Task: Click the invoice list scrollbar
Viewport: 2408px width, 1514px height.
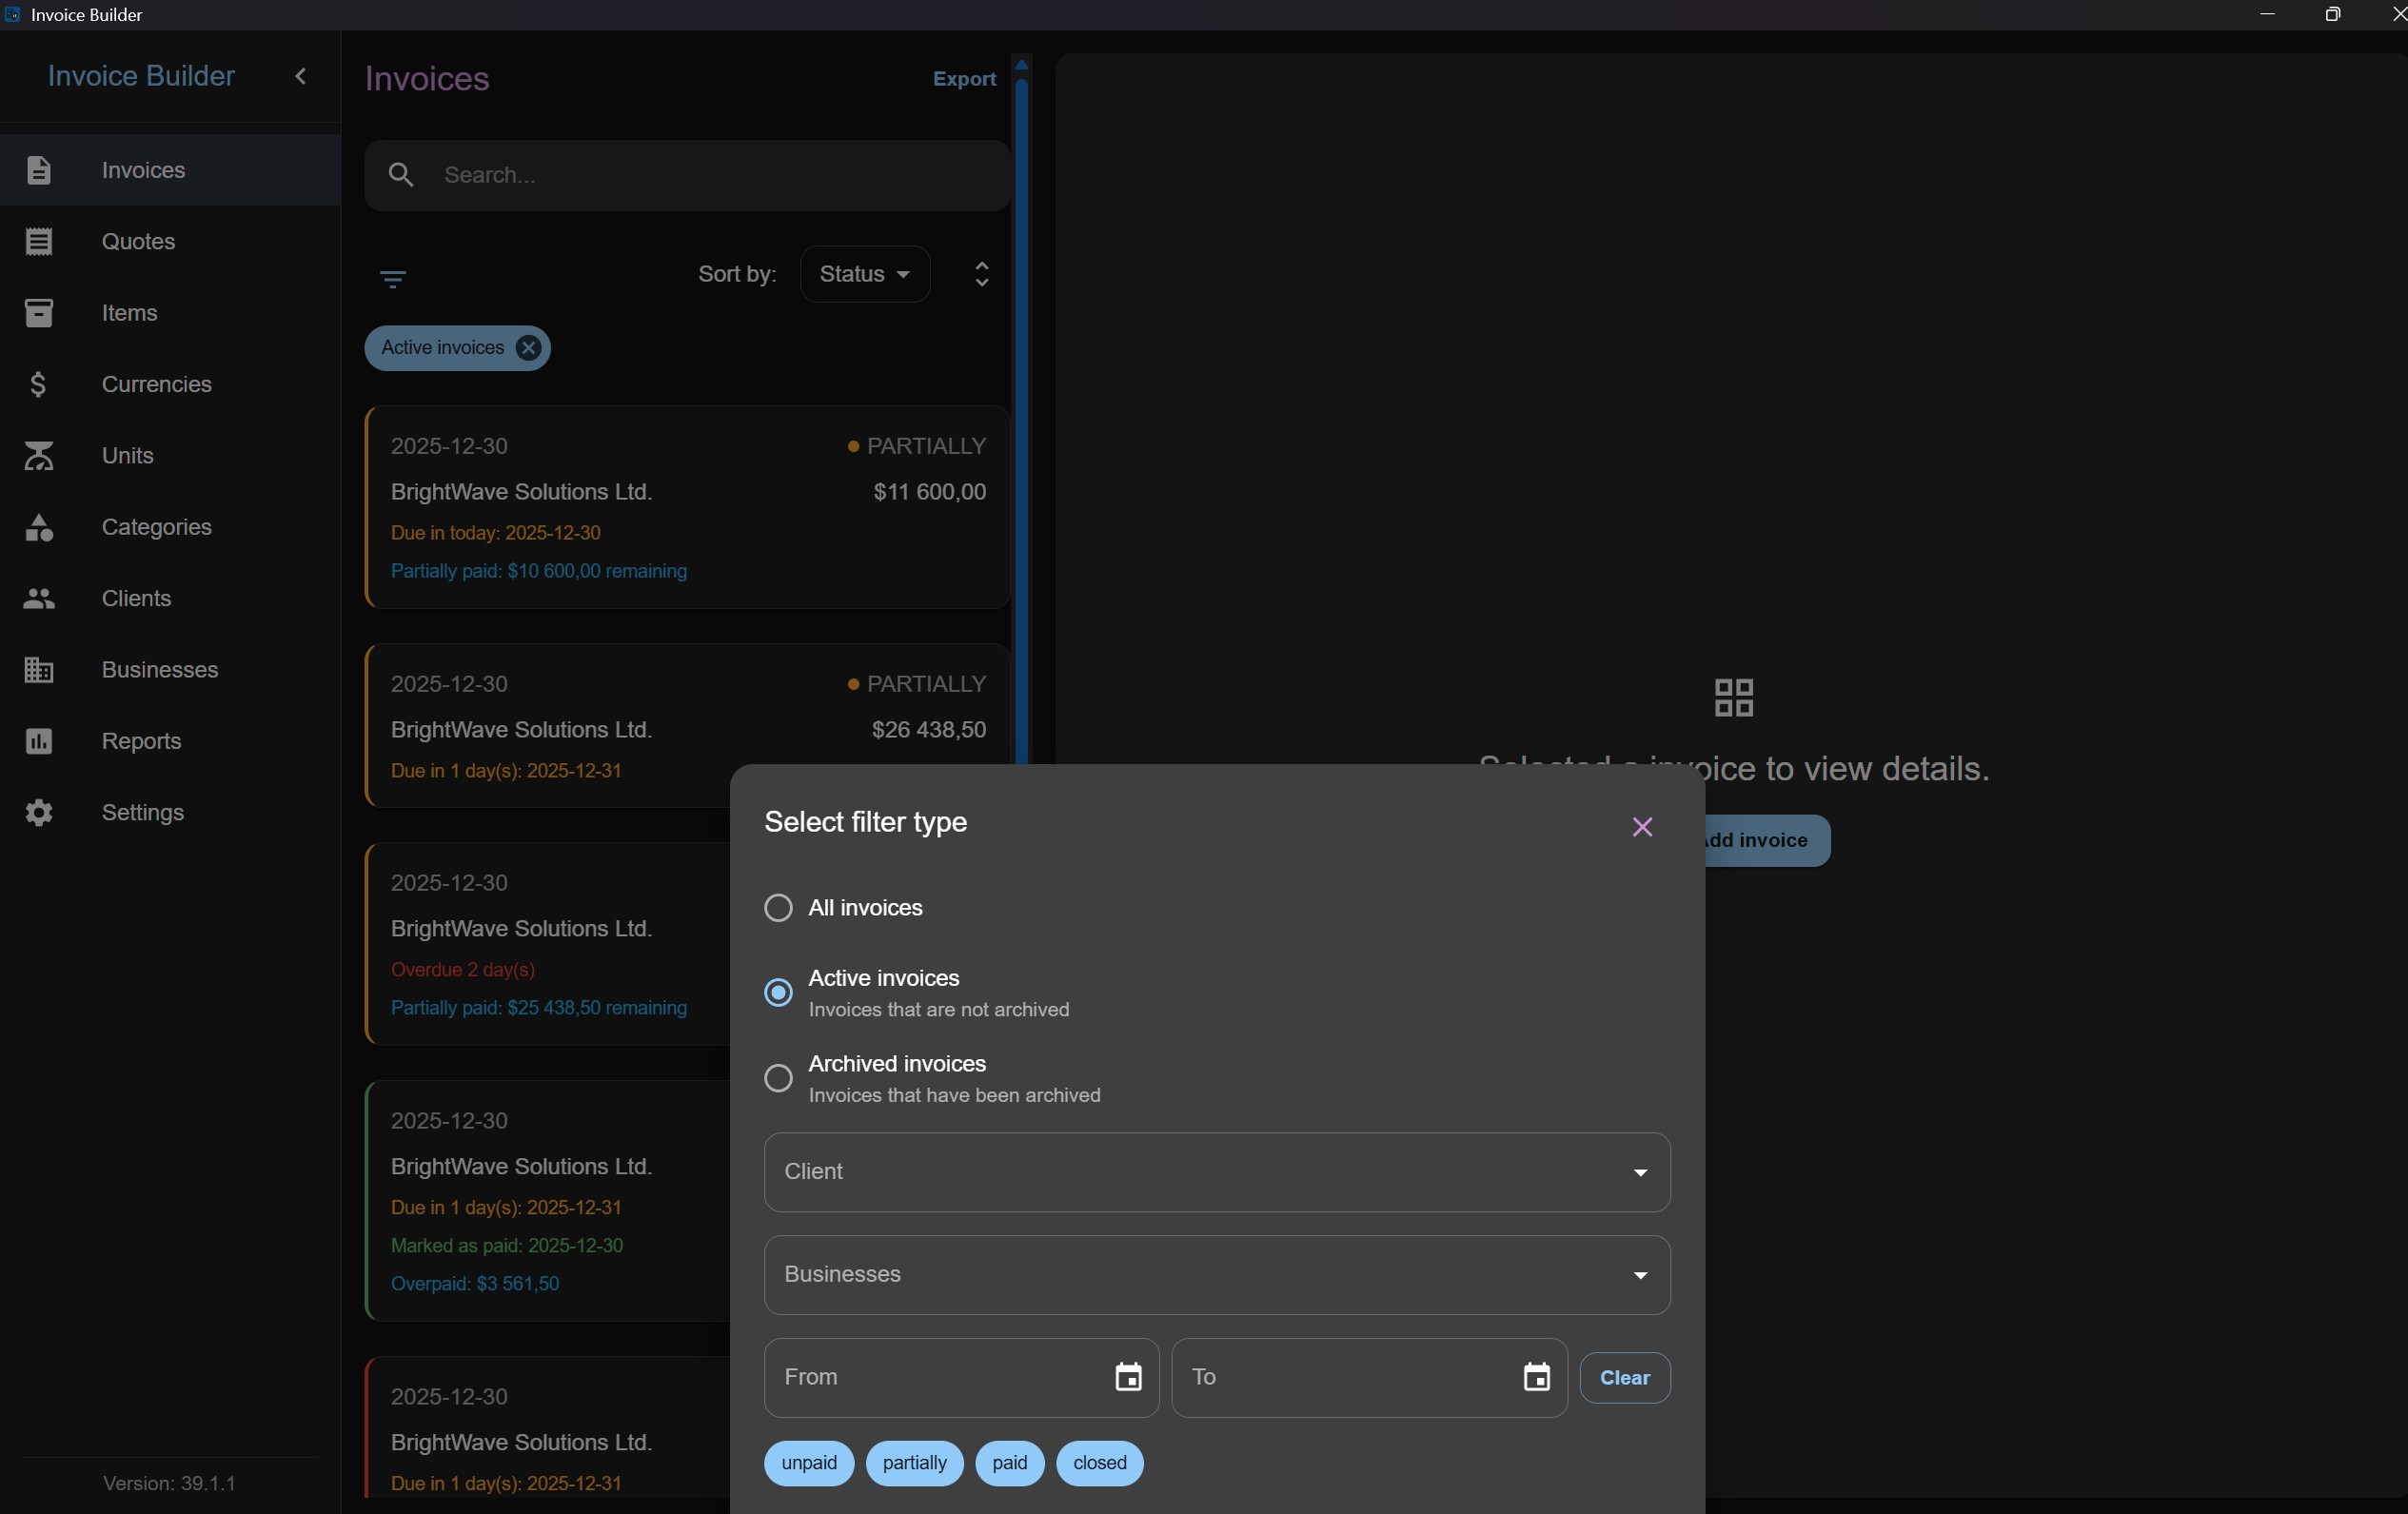Action: (x=1021, y=420)
